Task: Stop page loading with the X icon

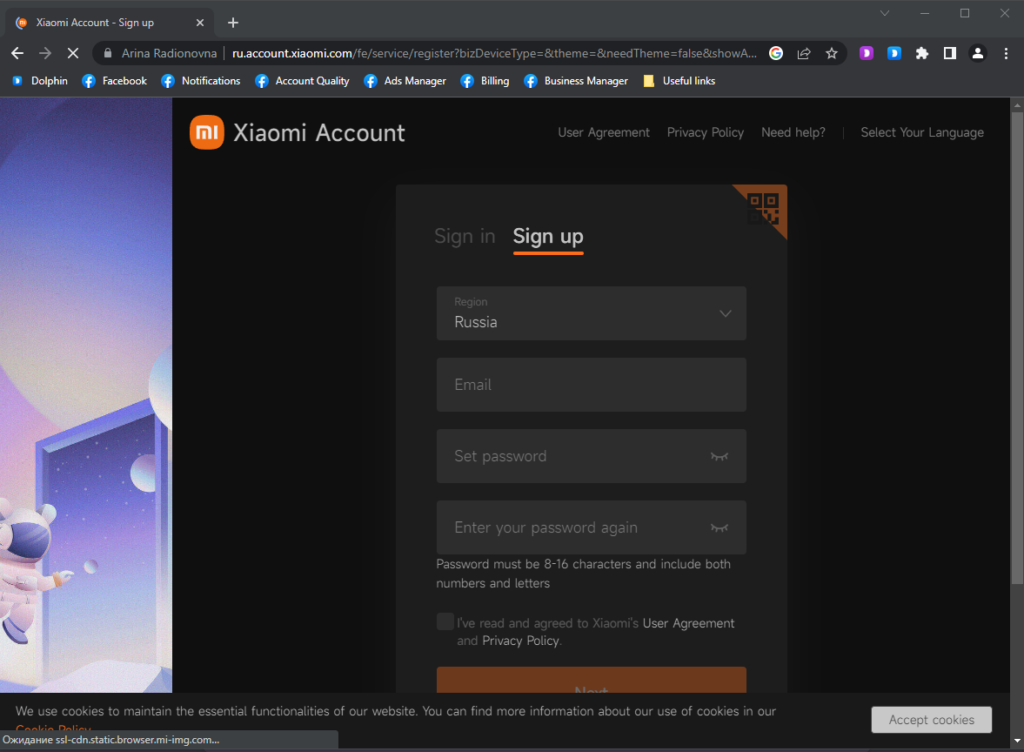Action: 73,54
